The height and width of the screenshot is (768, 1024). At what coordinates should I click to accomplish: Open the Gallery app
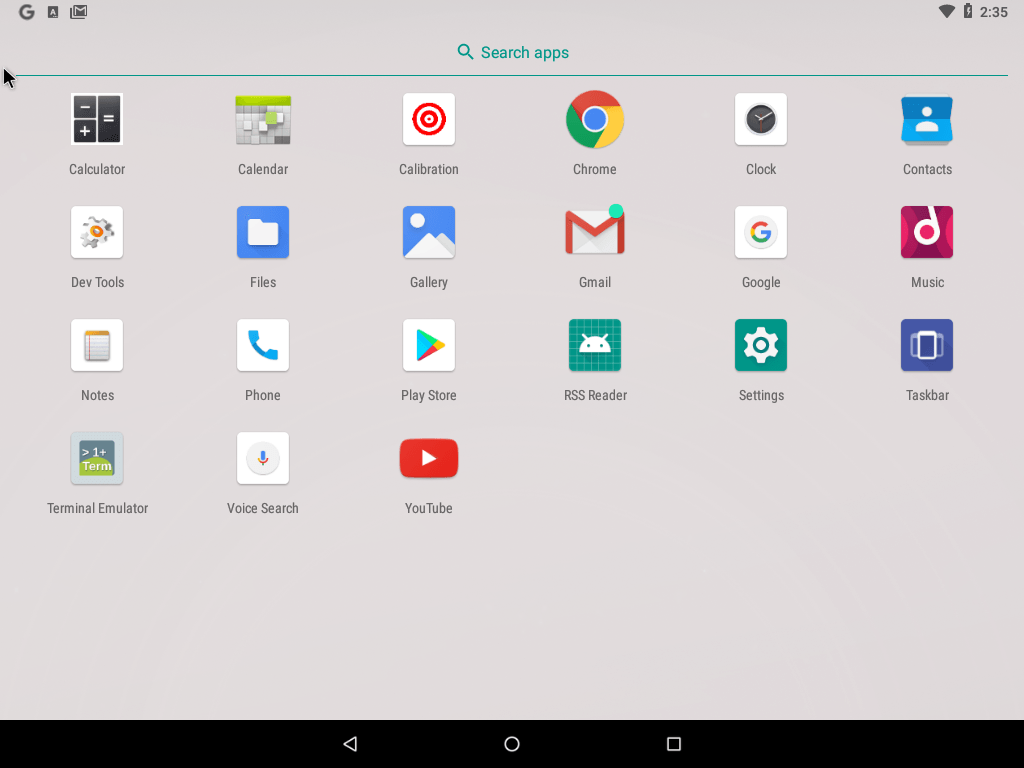428,232
